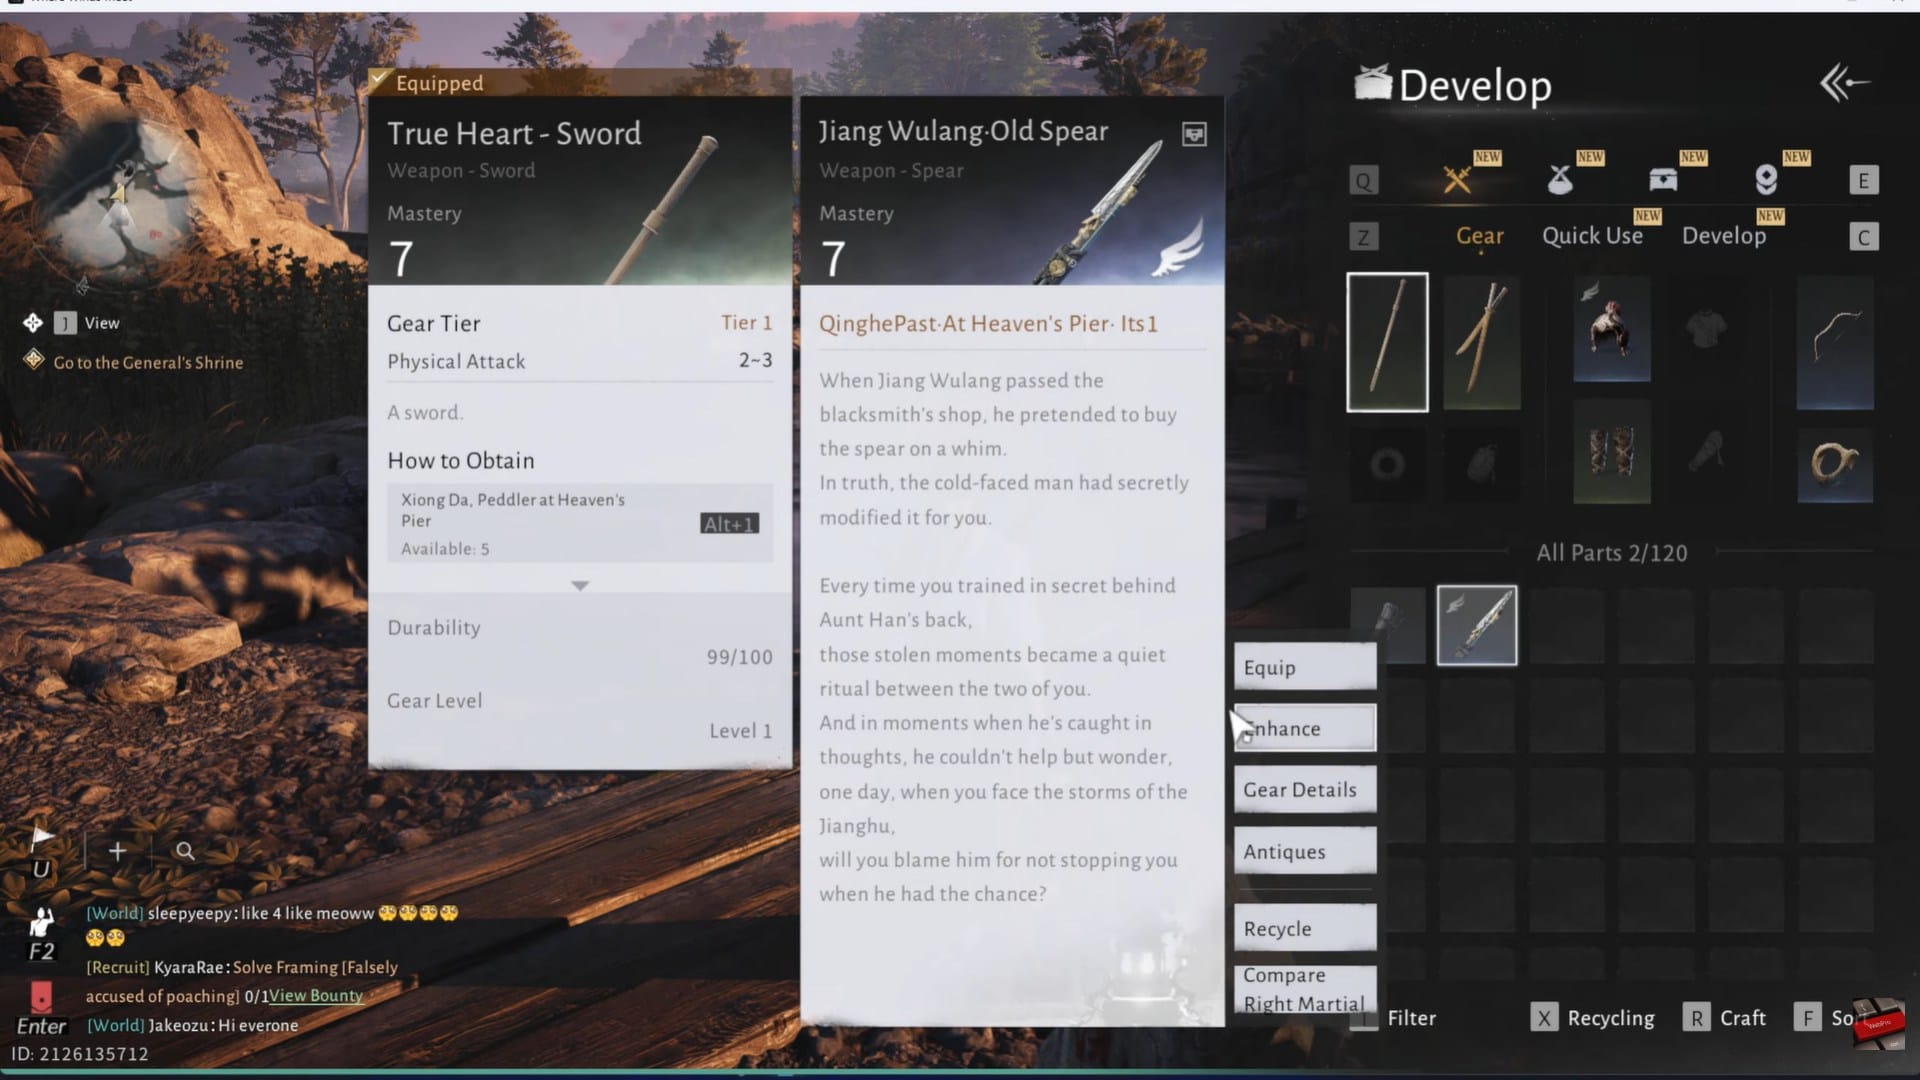This screenshot has height=1080, width=1920.
Task: Expand the Alt+1 peddler source entry
Action: point(729,524)
